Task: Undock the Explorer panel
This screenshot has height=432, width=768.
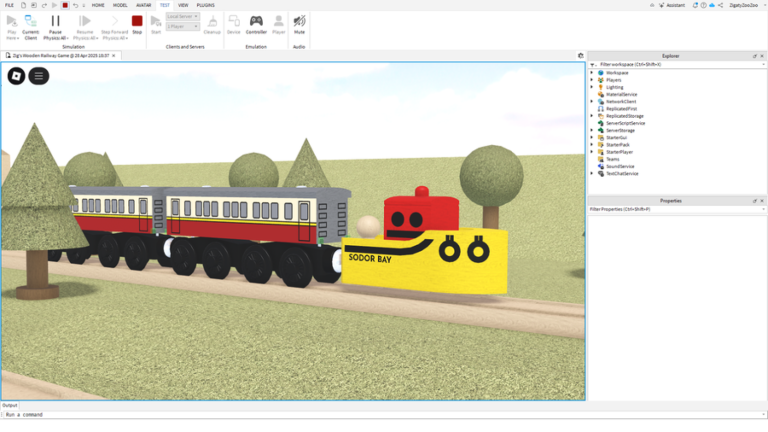Action: pyautogui.click(x=754, y=56)
